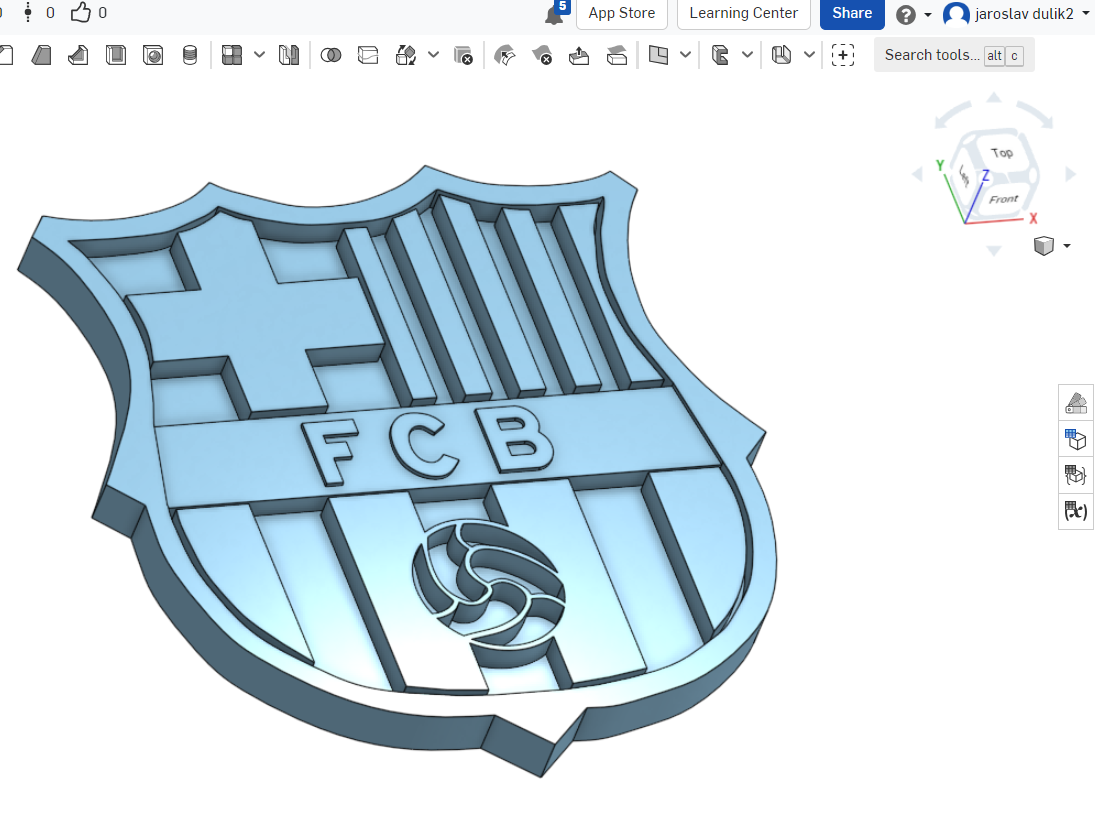
Task: Rotate view with the down arrow
Action: [x=994, y=251]
